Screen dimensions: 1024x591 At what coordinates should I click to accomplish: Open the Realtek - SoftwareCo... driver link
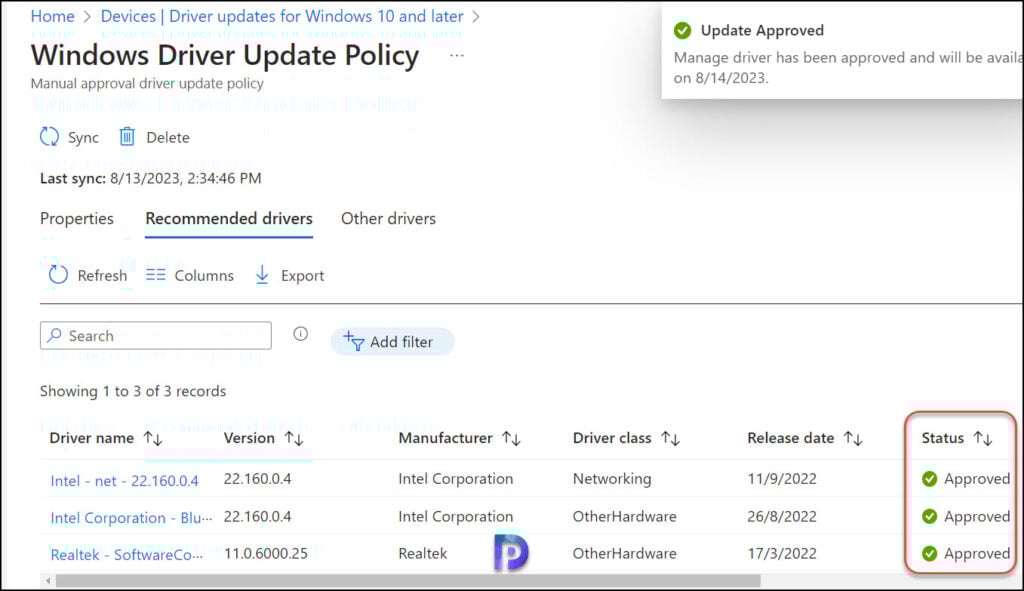(x=127, y=554)
